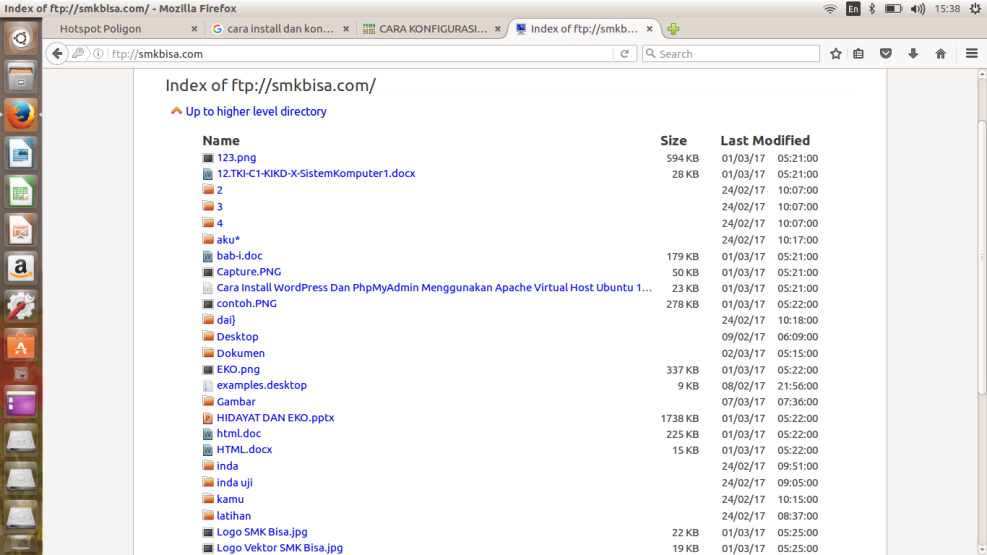Open System Settings from dock
The image size is (987, 555).
21,307
